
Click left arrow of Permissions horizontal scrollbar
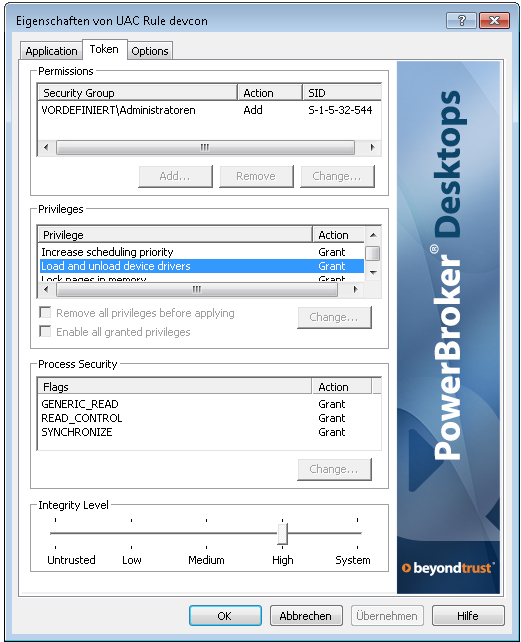(46, 147)
